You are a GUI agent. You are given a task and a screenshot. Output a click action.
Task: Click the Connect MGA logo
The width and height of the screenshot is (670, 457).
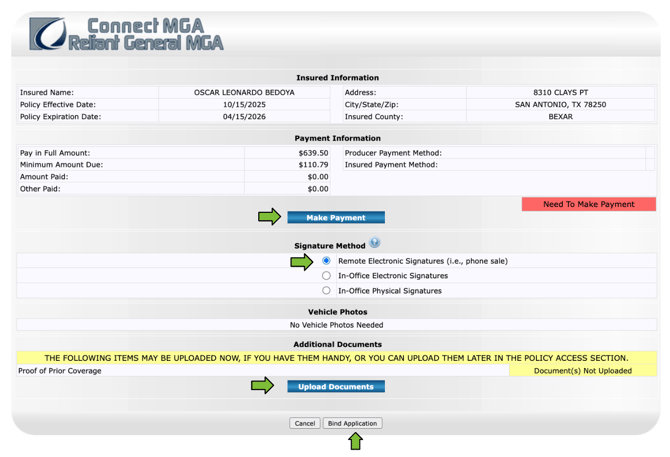click(x=127, y=34)
